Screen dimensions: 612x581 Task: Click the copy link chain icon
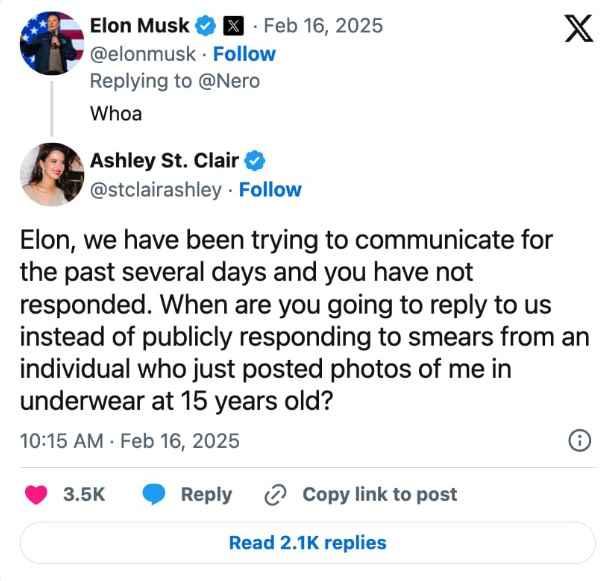tap(276, 494)
